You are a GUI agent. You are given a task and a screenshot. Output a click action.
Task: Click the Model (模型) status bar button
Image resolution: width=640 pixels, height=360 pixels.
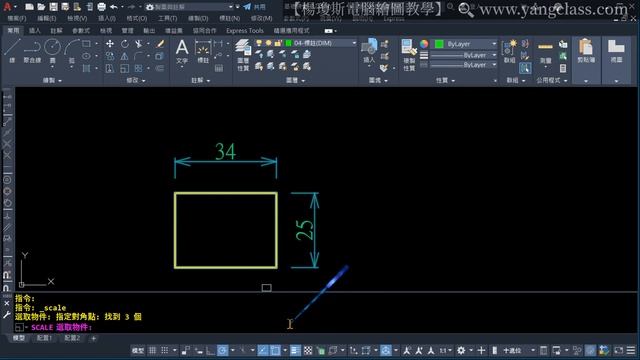[x=138, y=350]
